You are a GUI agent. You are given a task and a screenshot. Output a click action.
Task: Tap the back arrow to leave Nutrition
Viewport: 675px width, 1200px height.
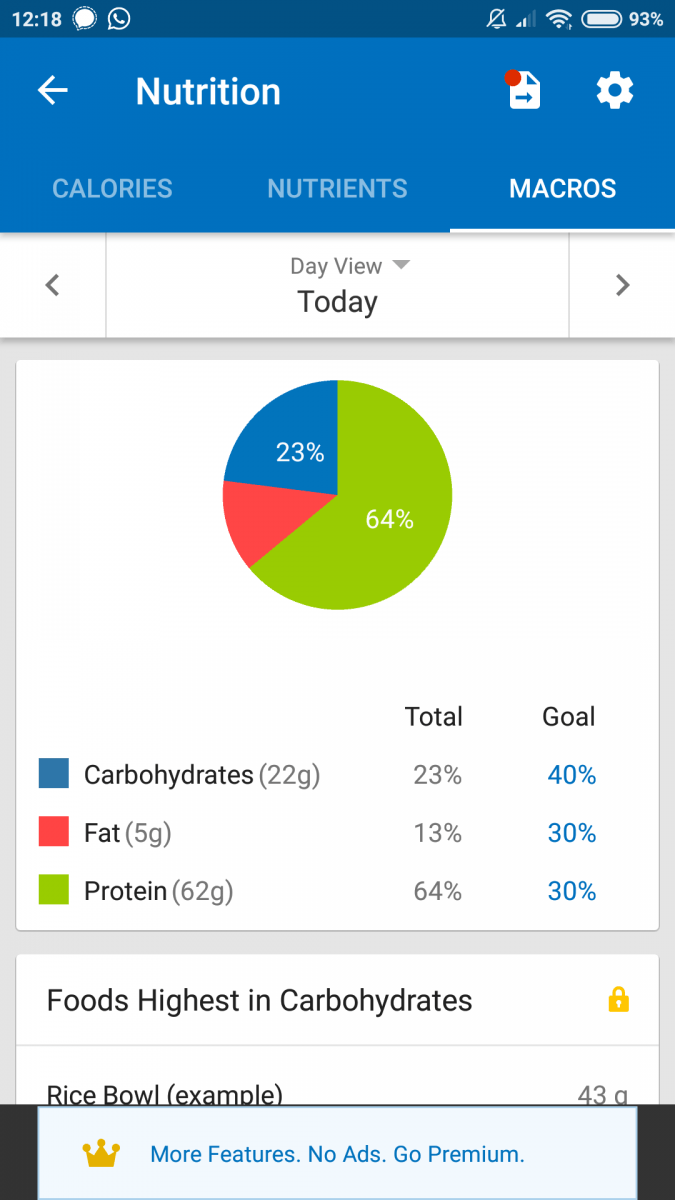coord(52,90)
